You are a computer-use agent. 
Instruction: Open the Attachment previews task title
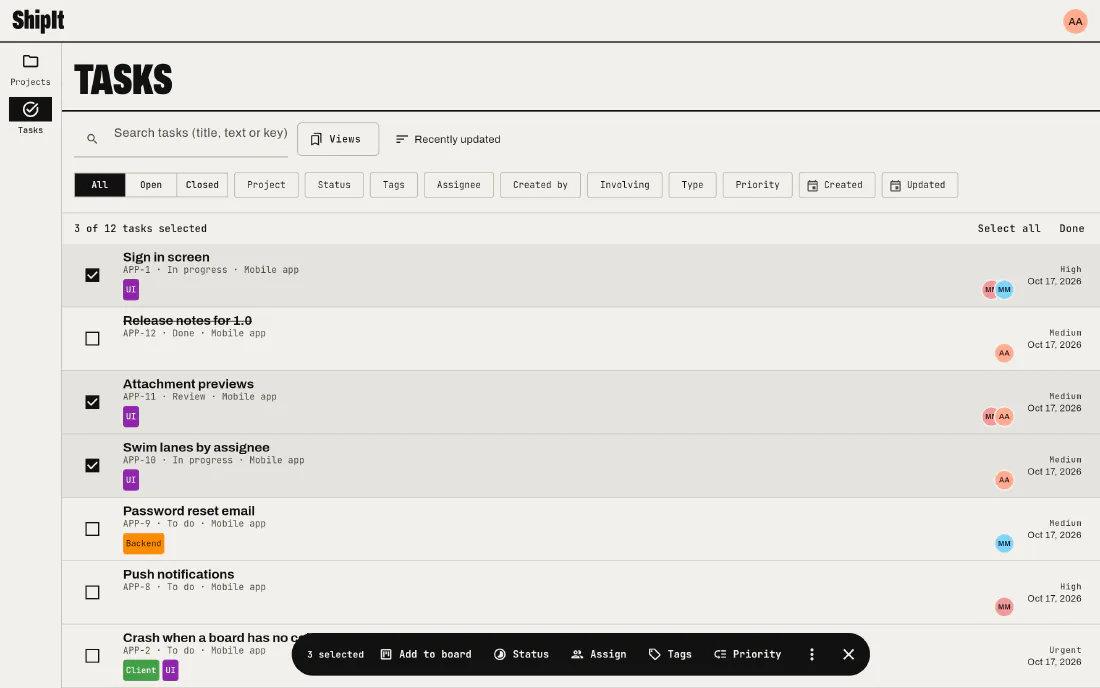(188, 384)
